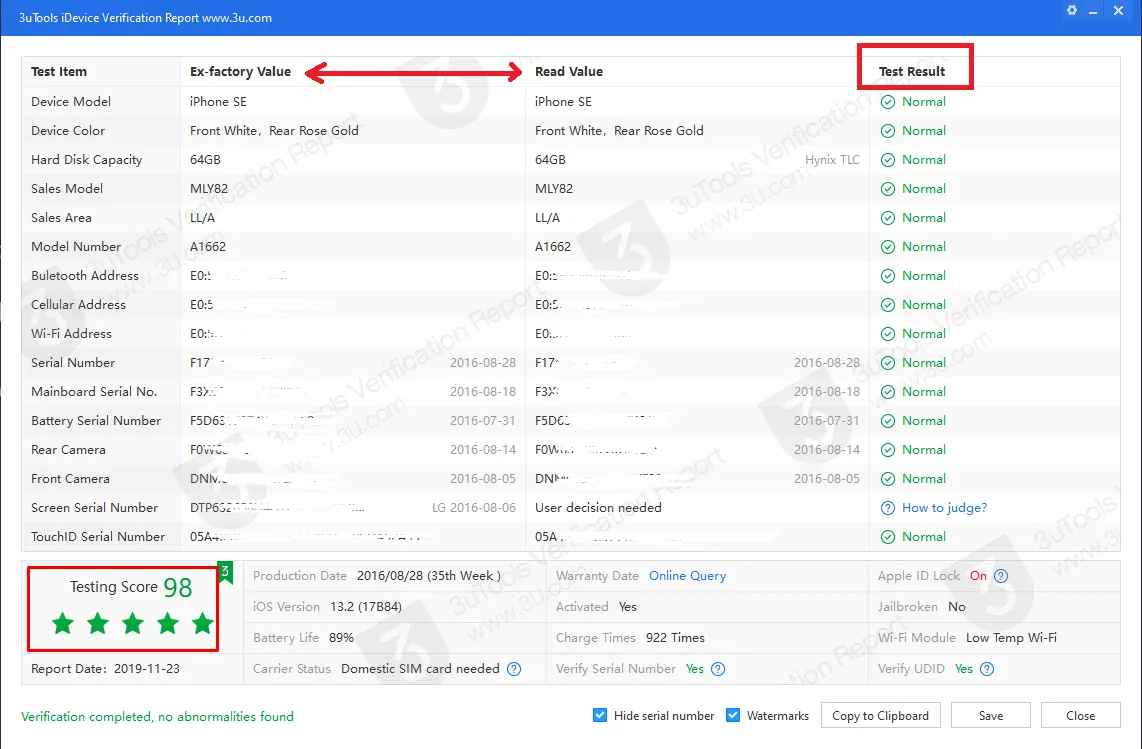Click the Copy to Clipboard button
1142x749 pixels.
tap(880, 715)
